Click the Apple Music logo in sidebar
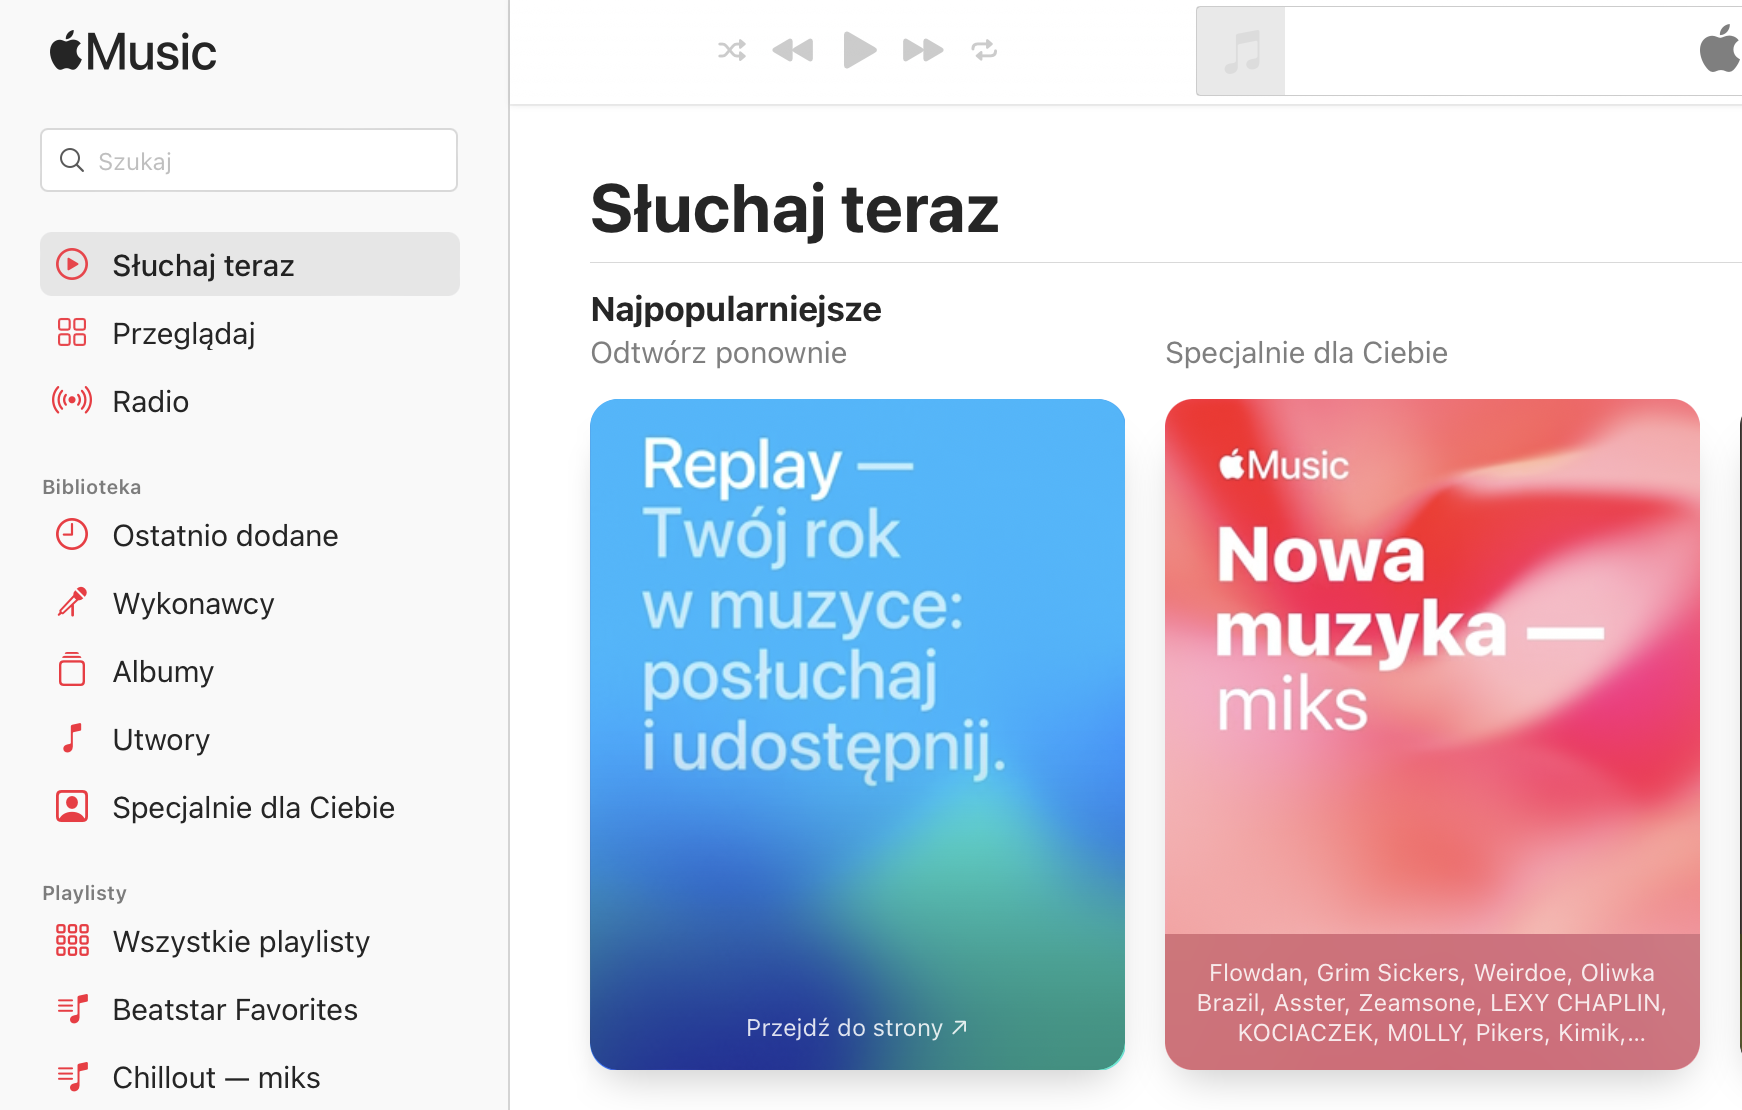 [x=133, y=51]
